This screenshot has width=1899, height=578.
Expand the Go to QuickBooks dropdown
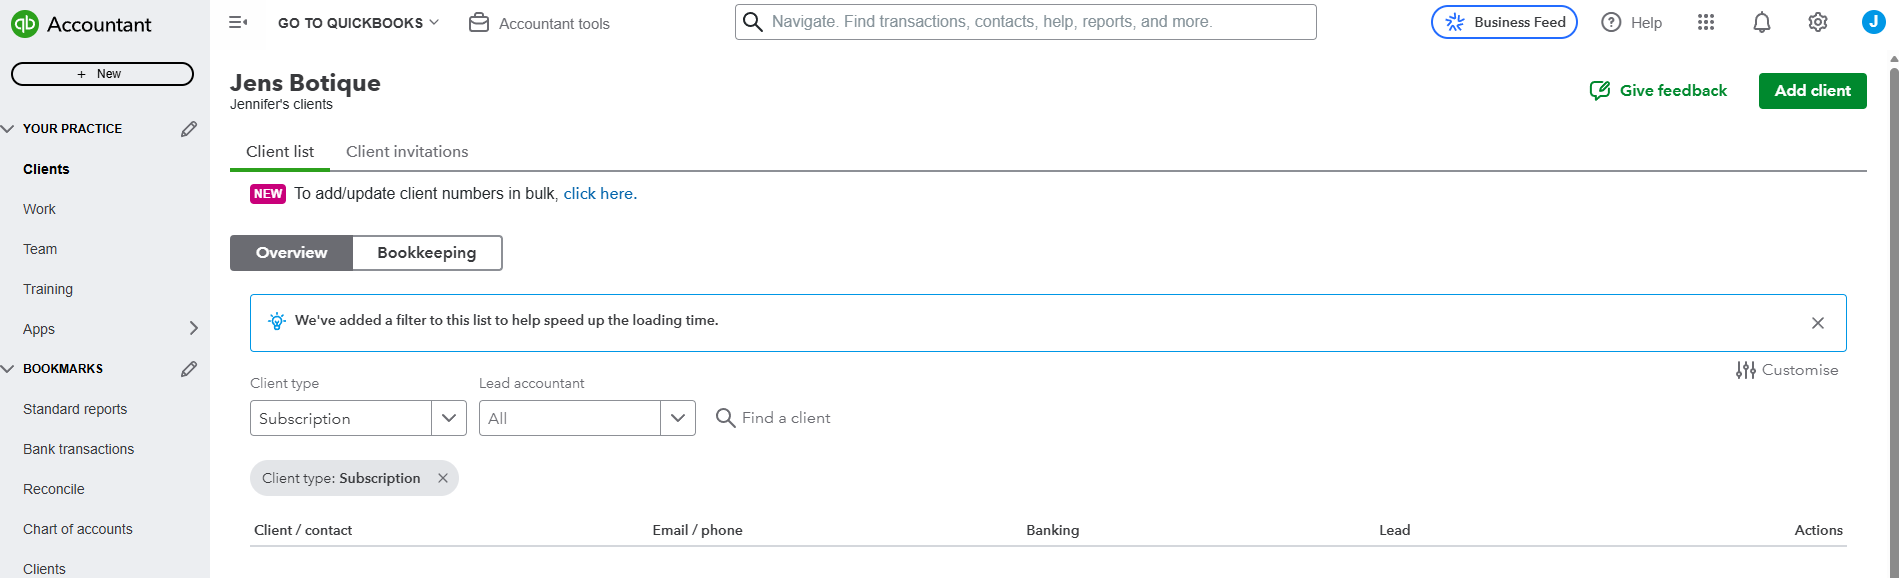pyautogui.click(x=358, y=23)
